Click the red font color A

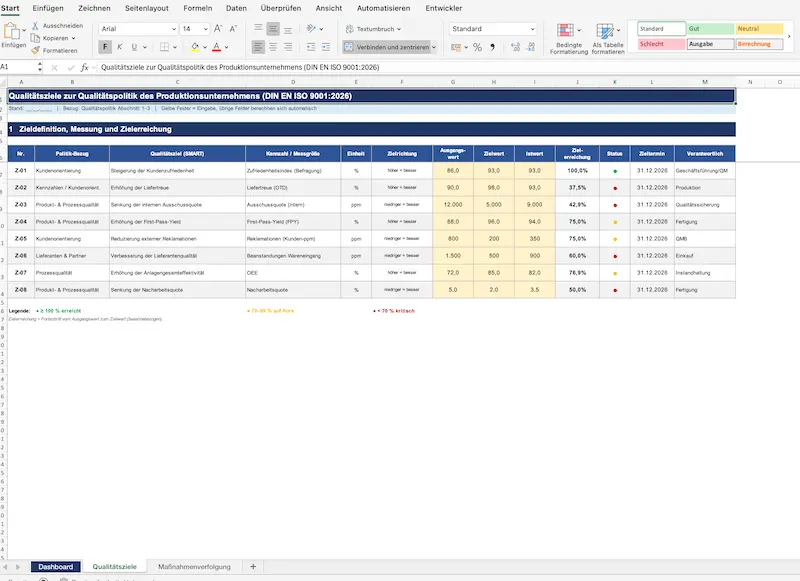216,47
